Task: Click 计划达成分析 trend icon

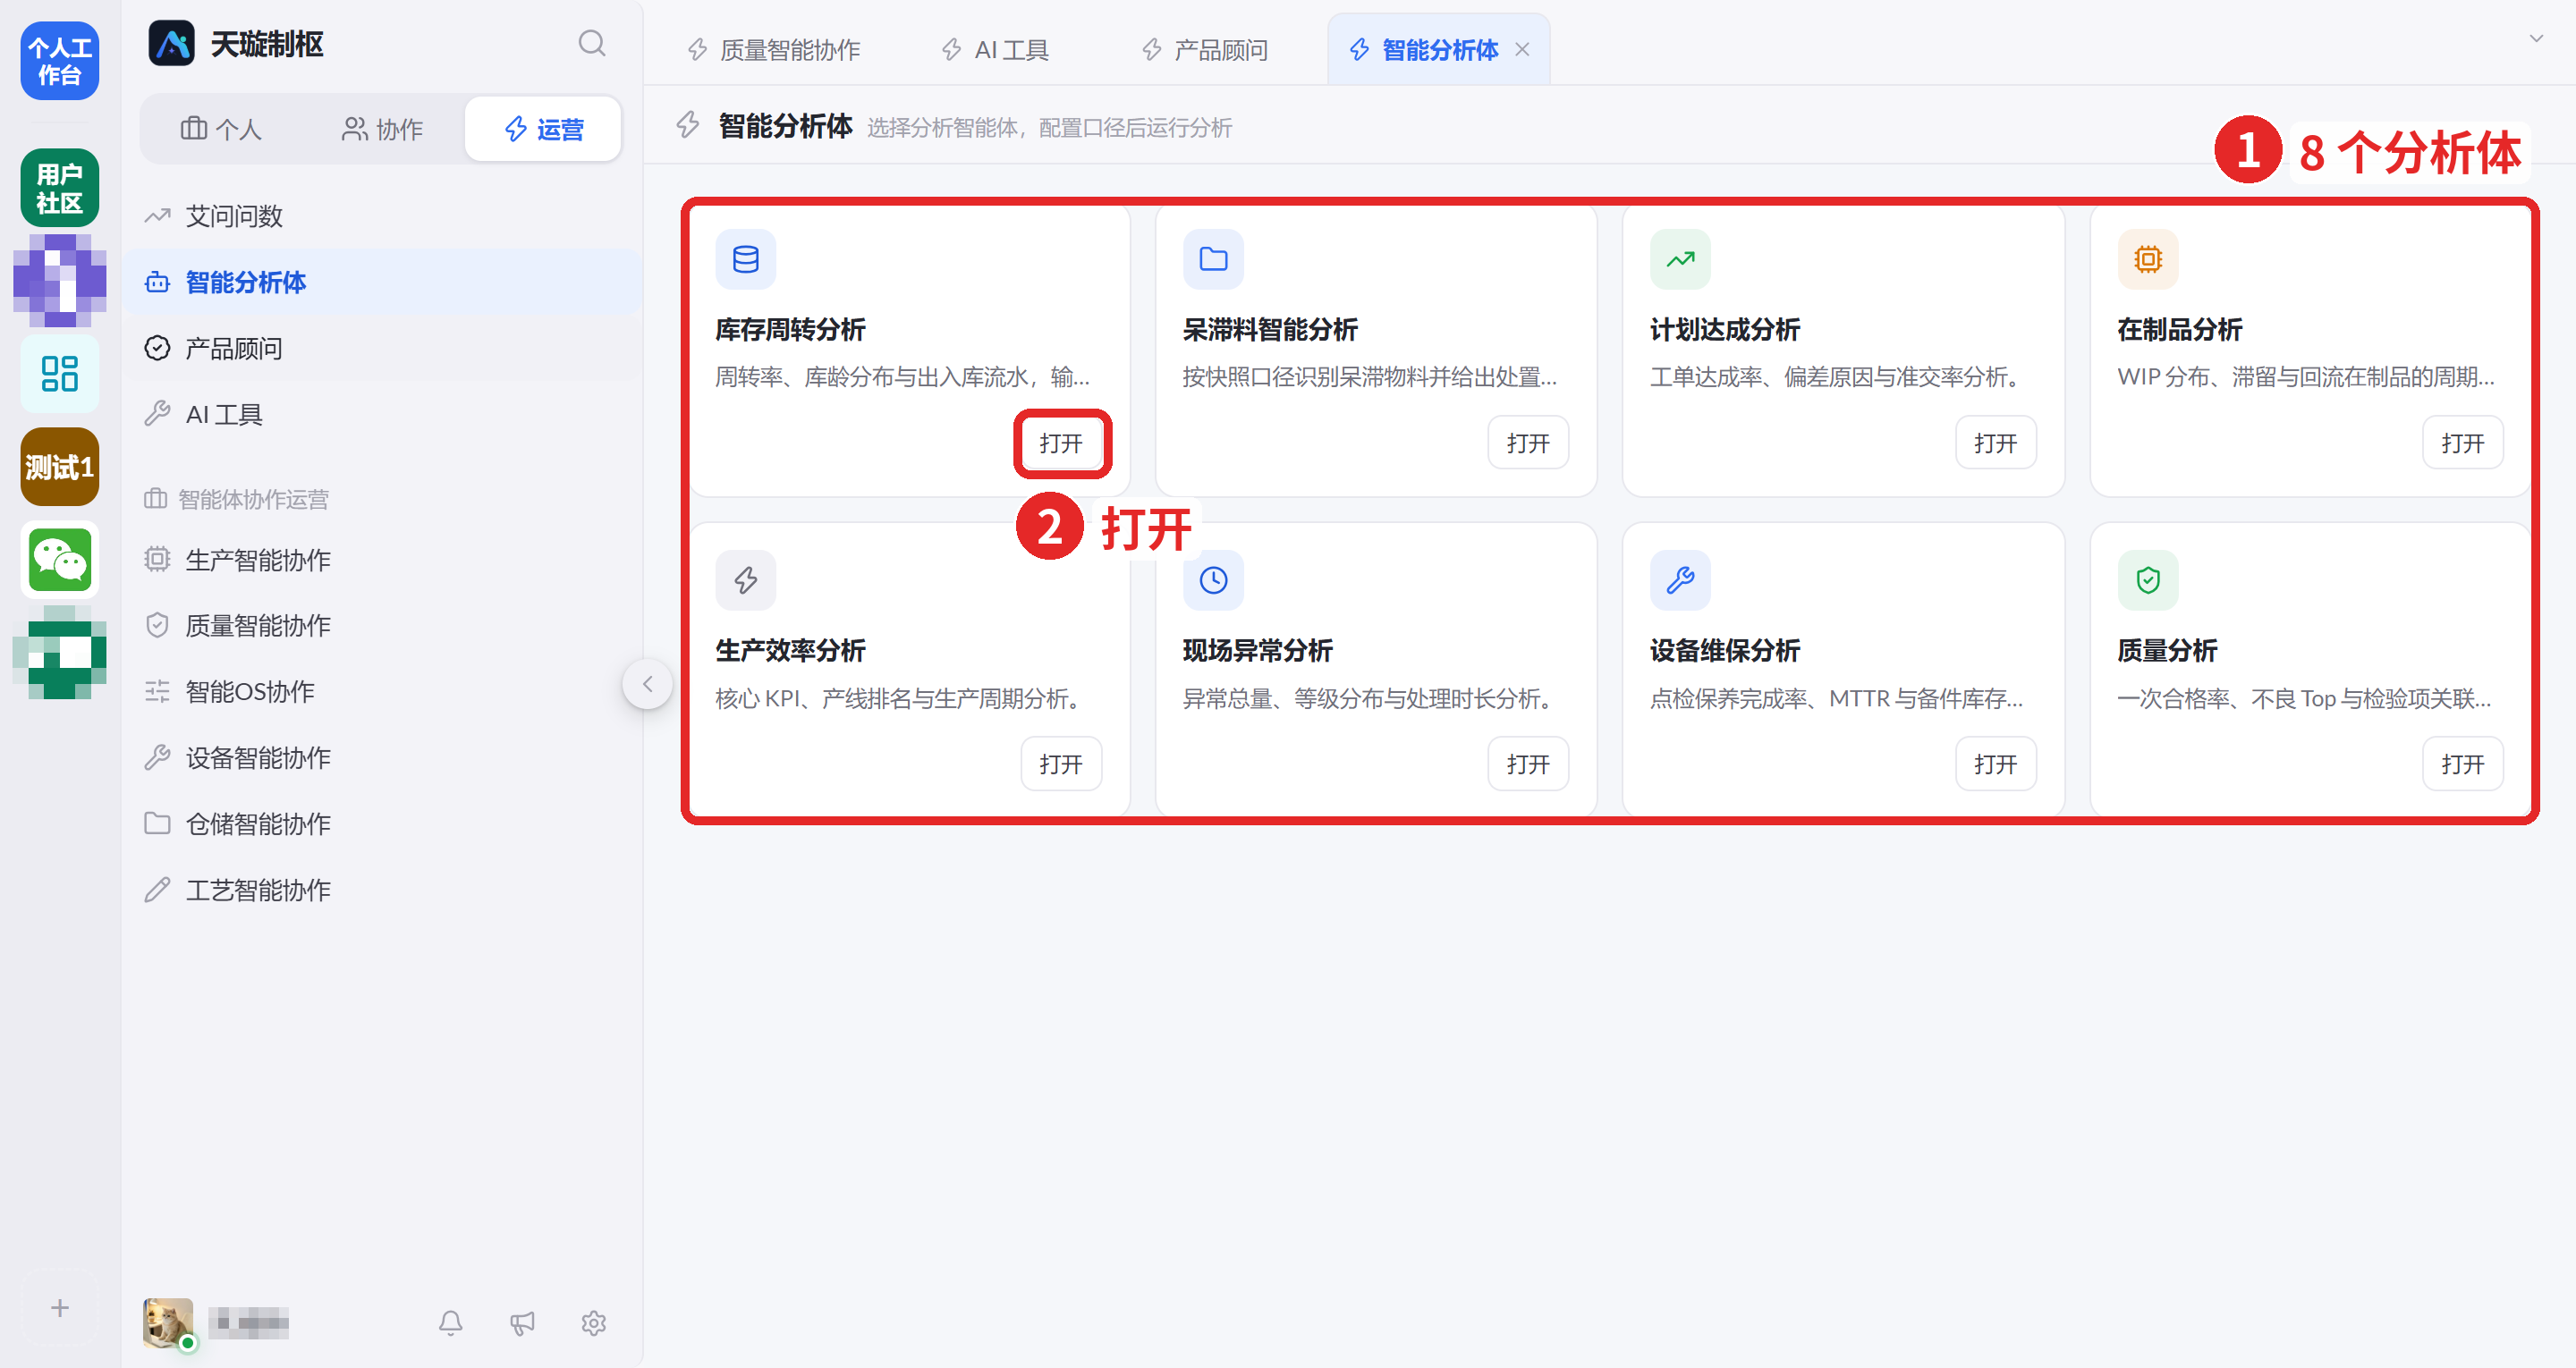Action: point(1681,260)
